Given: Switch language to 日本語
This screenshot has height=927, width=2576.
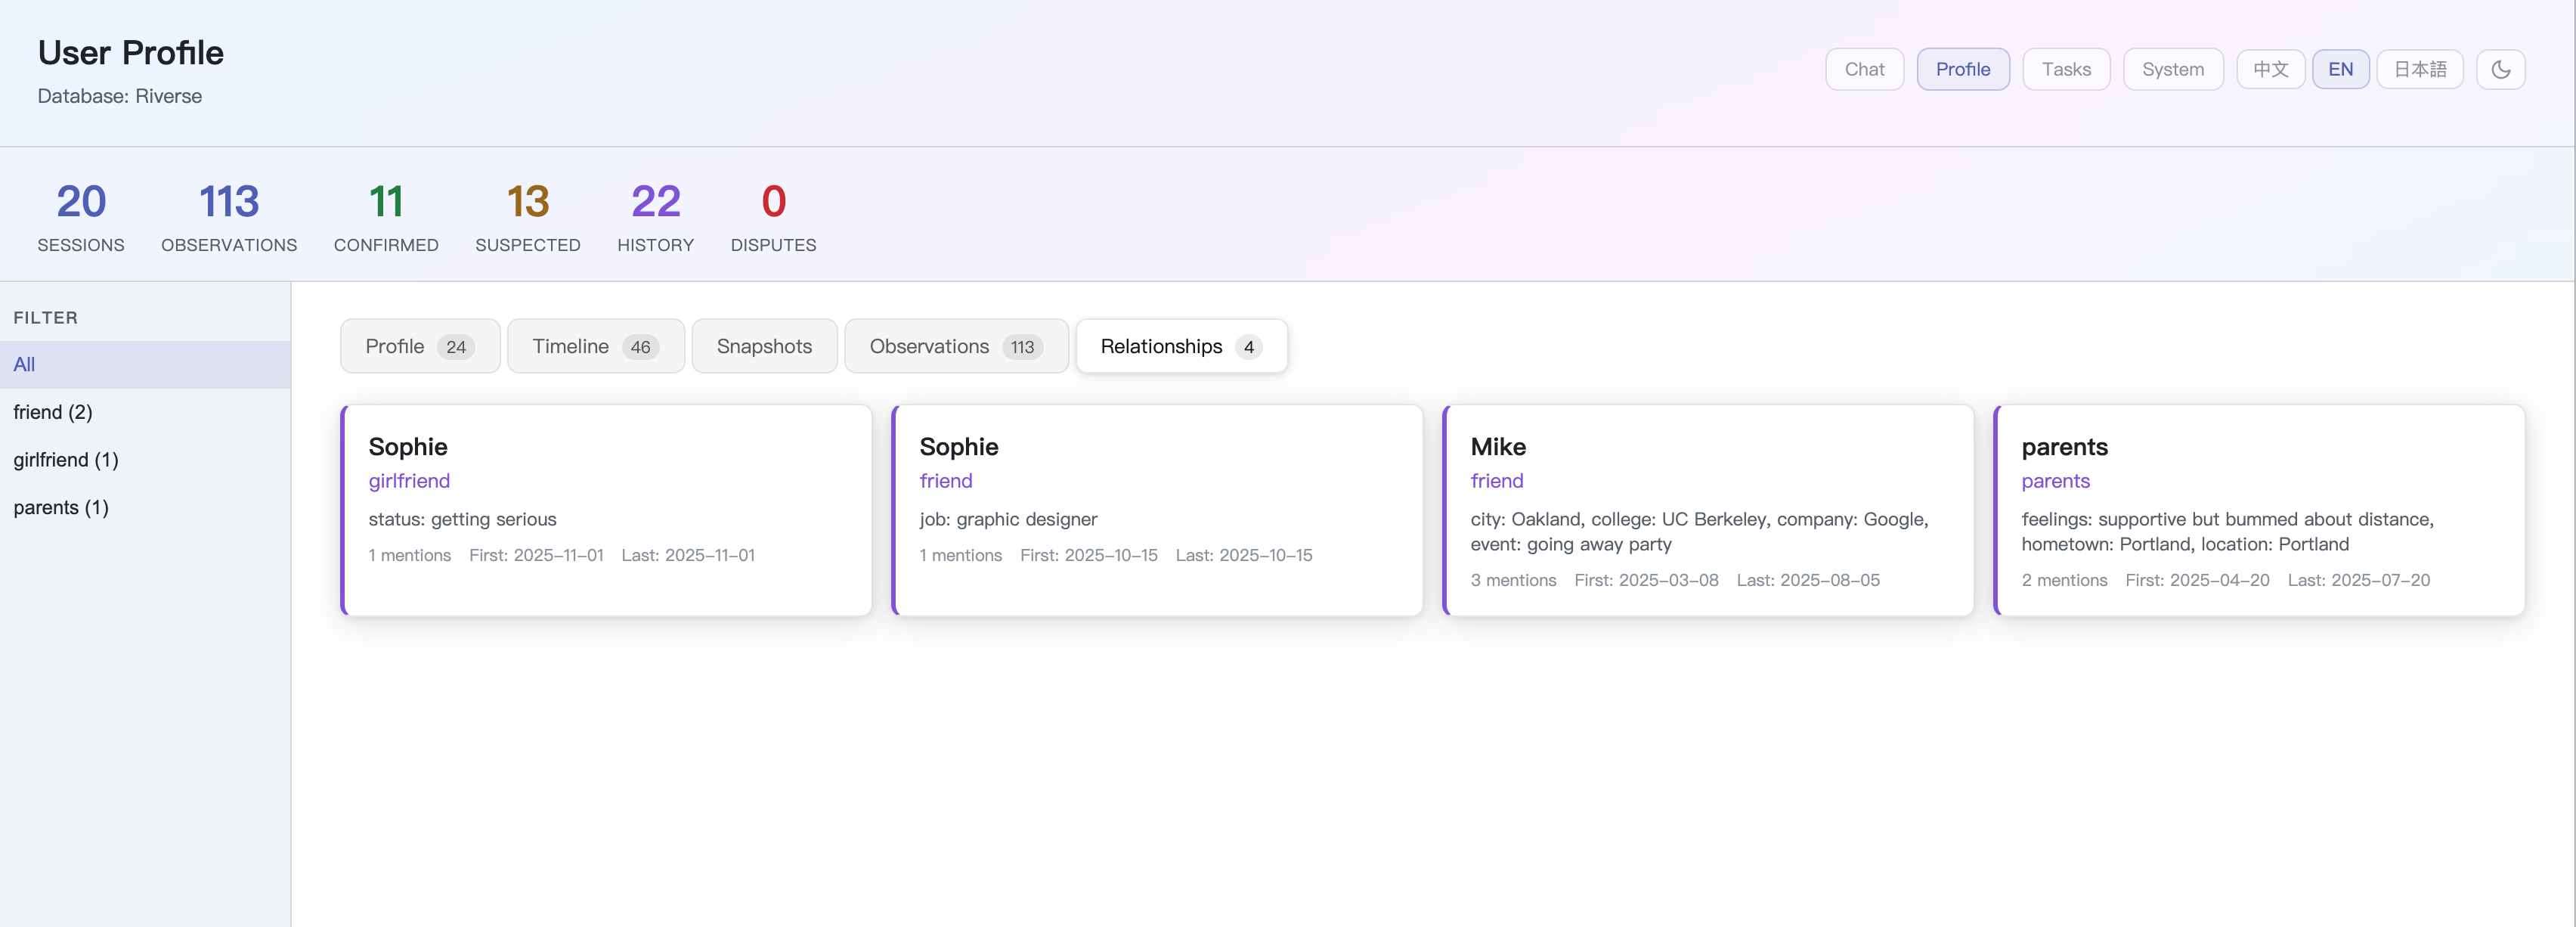Looking at the screenshot, I should 2419,69.
